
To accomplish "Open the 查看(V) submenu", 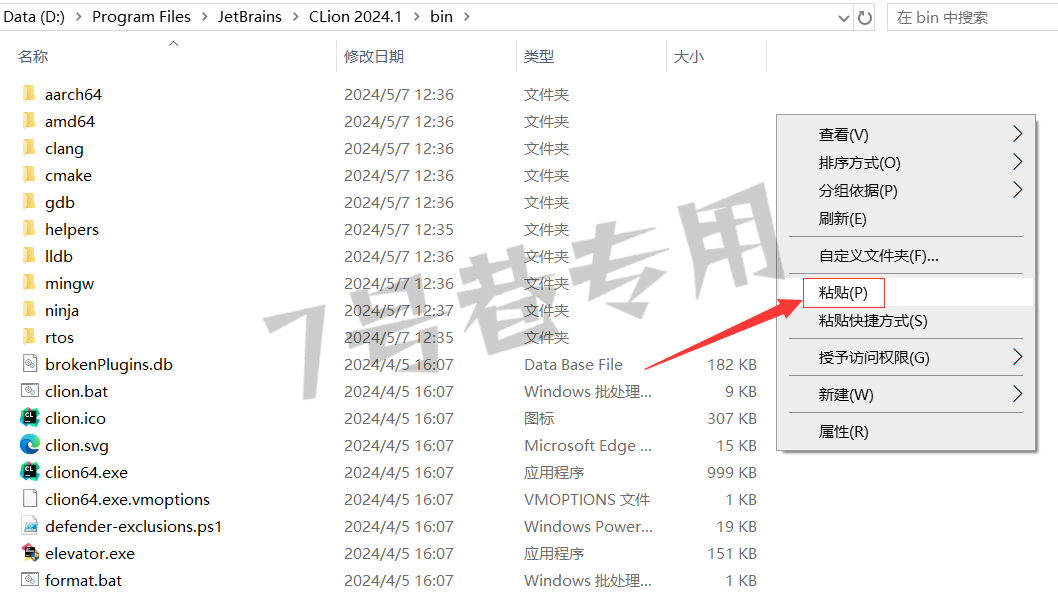I will 906,134.
